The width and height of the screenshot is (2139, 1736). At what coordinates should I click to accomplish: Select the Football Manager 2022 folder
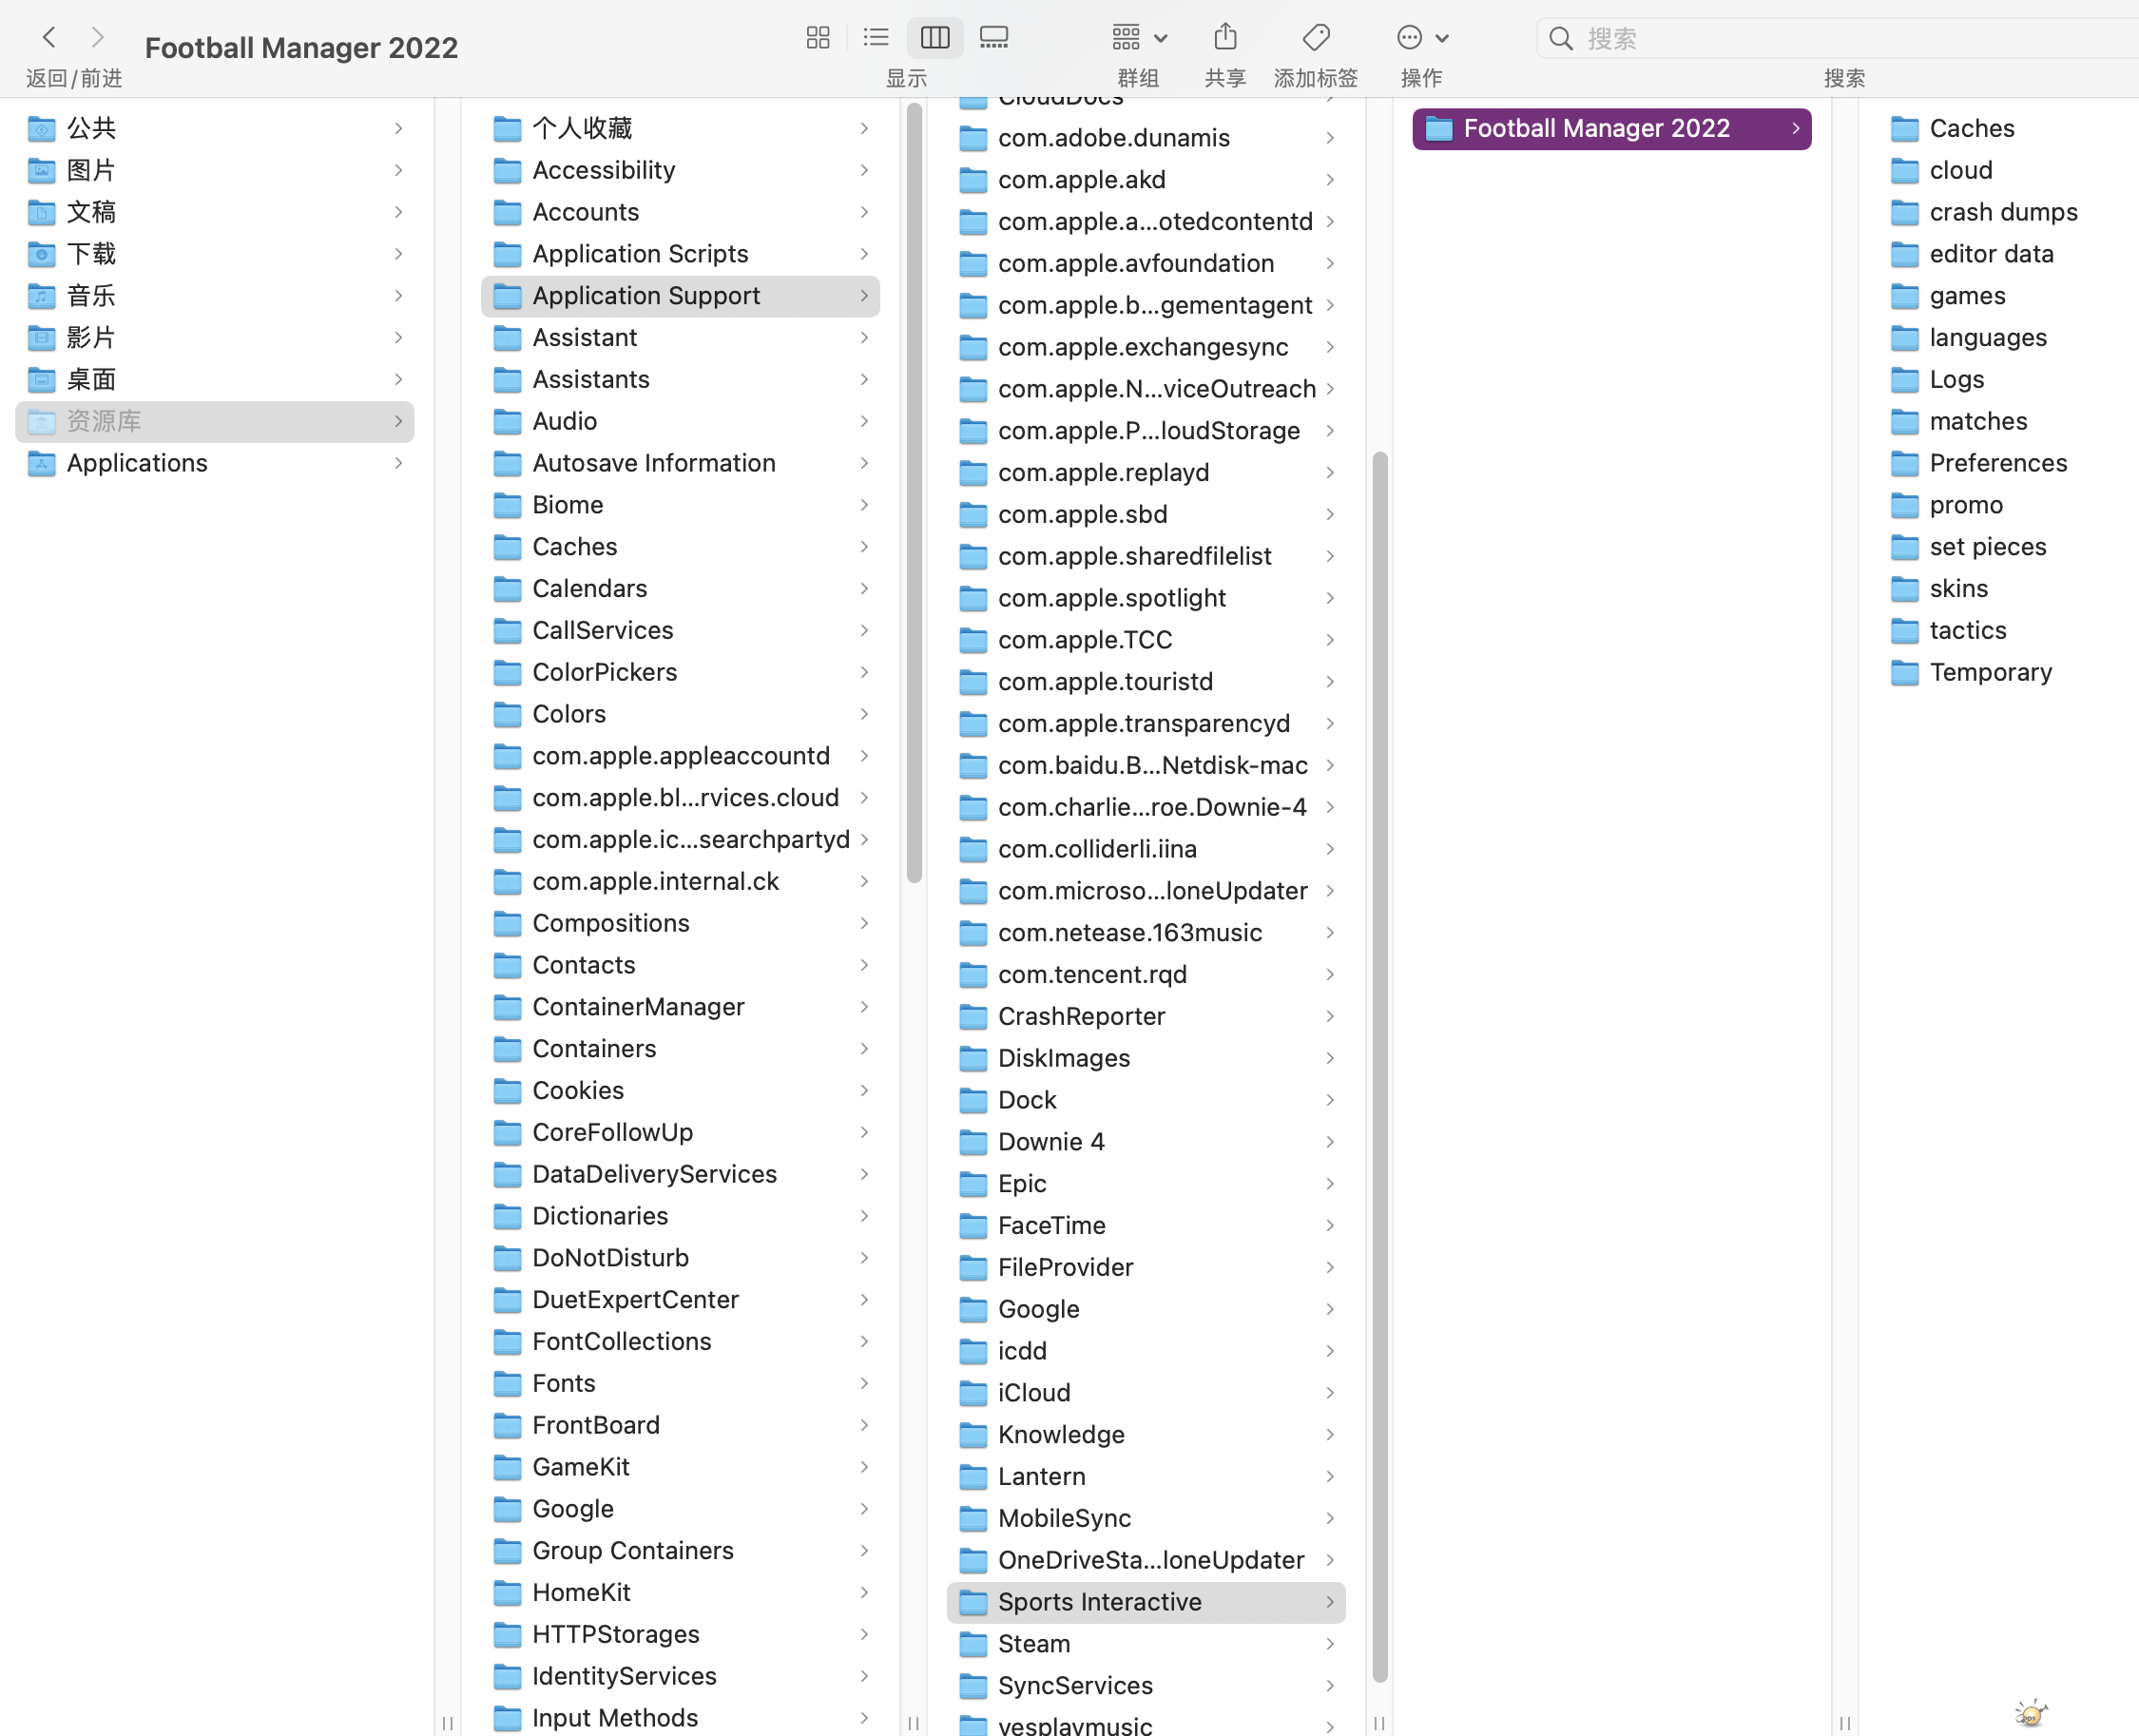(1611, 129)
